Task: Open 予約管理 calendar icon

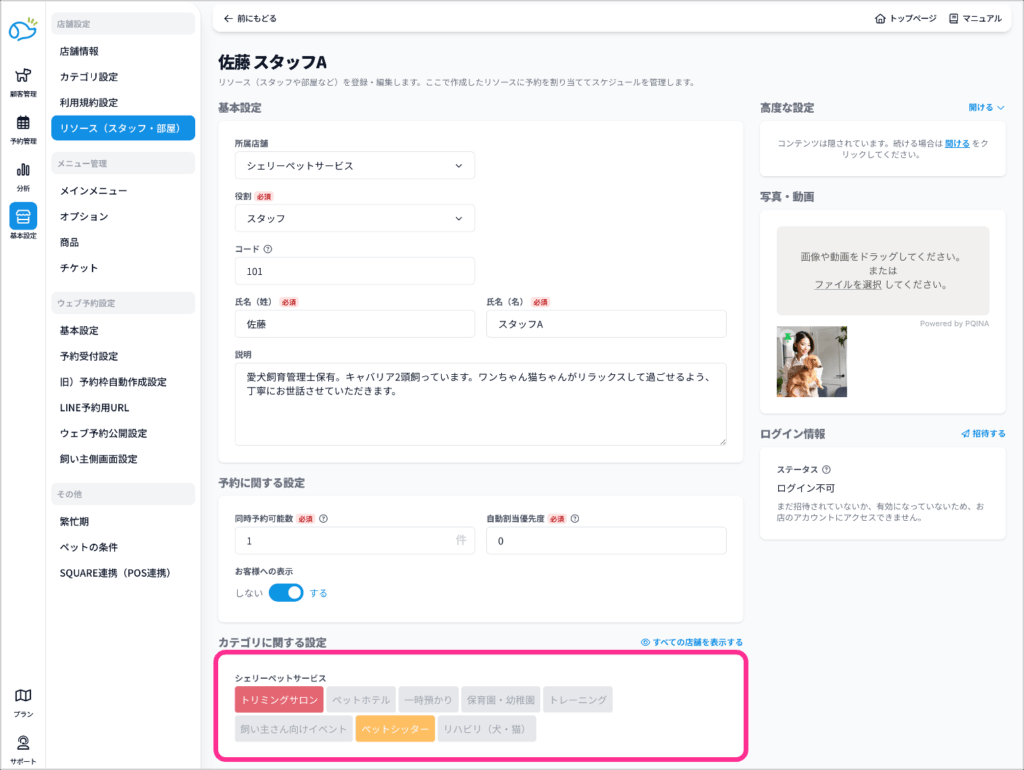Action: pyautogui.click(x=22, y=127)
